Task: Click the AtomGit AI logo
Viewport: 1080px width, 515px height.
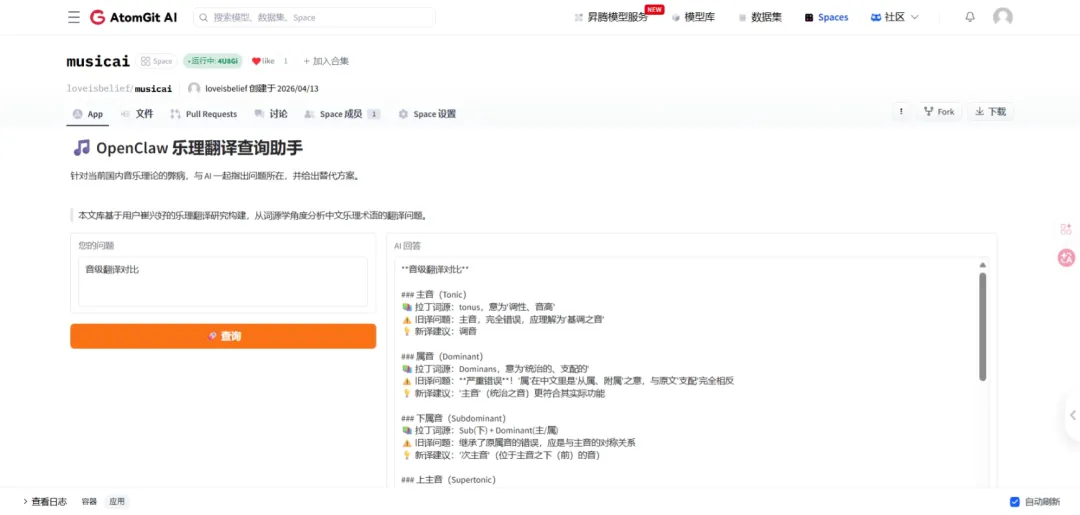Action: click(x=134, y=17)
